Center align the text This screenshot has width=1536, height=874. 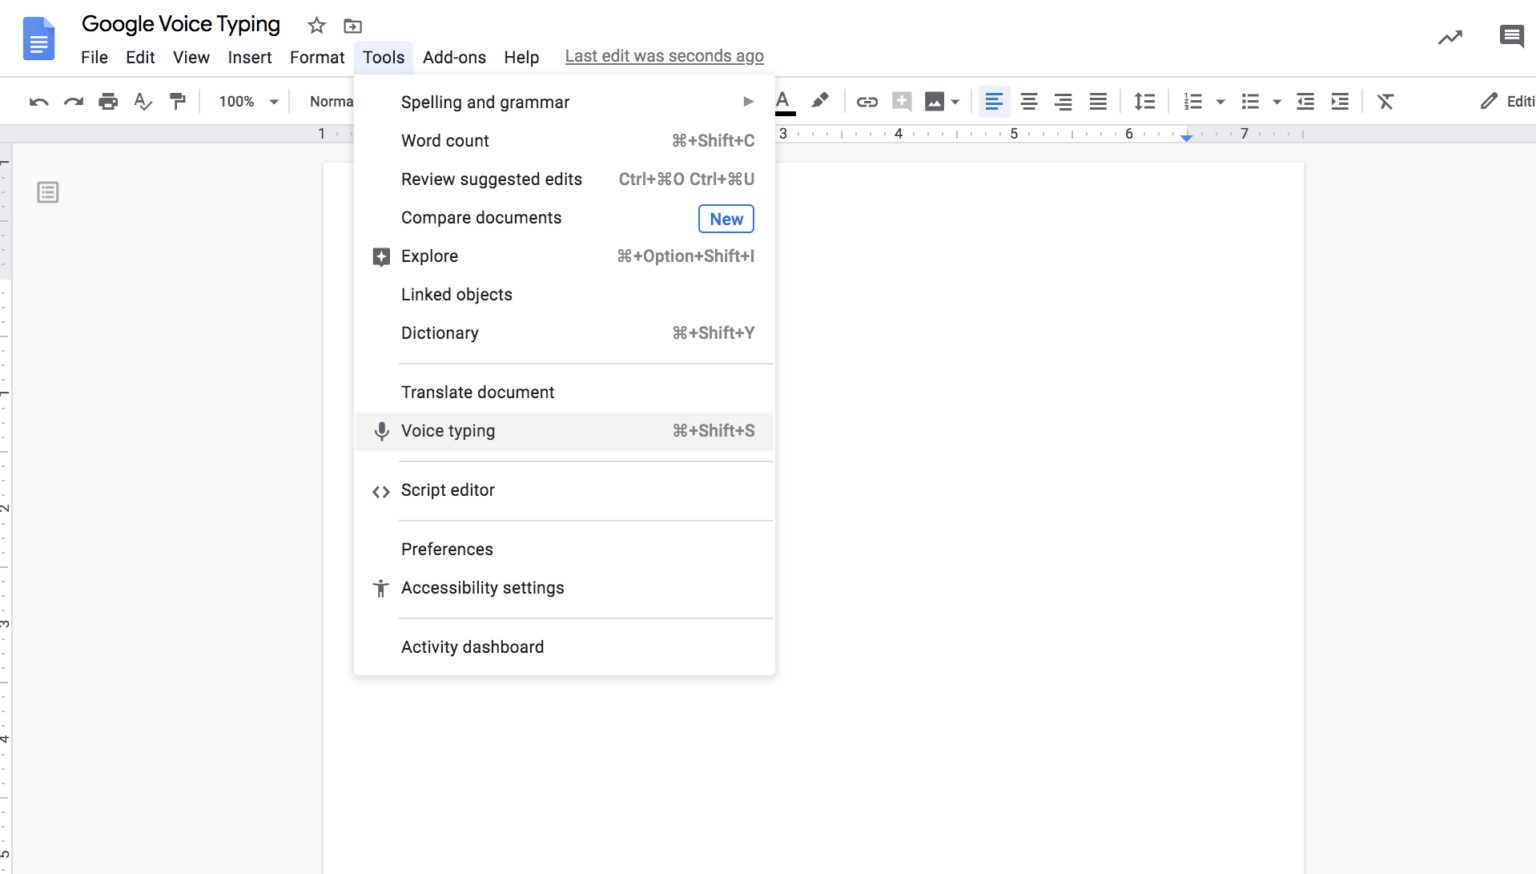click(x=1028, y=101)
